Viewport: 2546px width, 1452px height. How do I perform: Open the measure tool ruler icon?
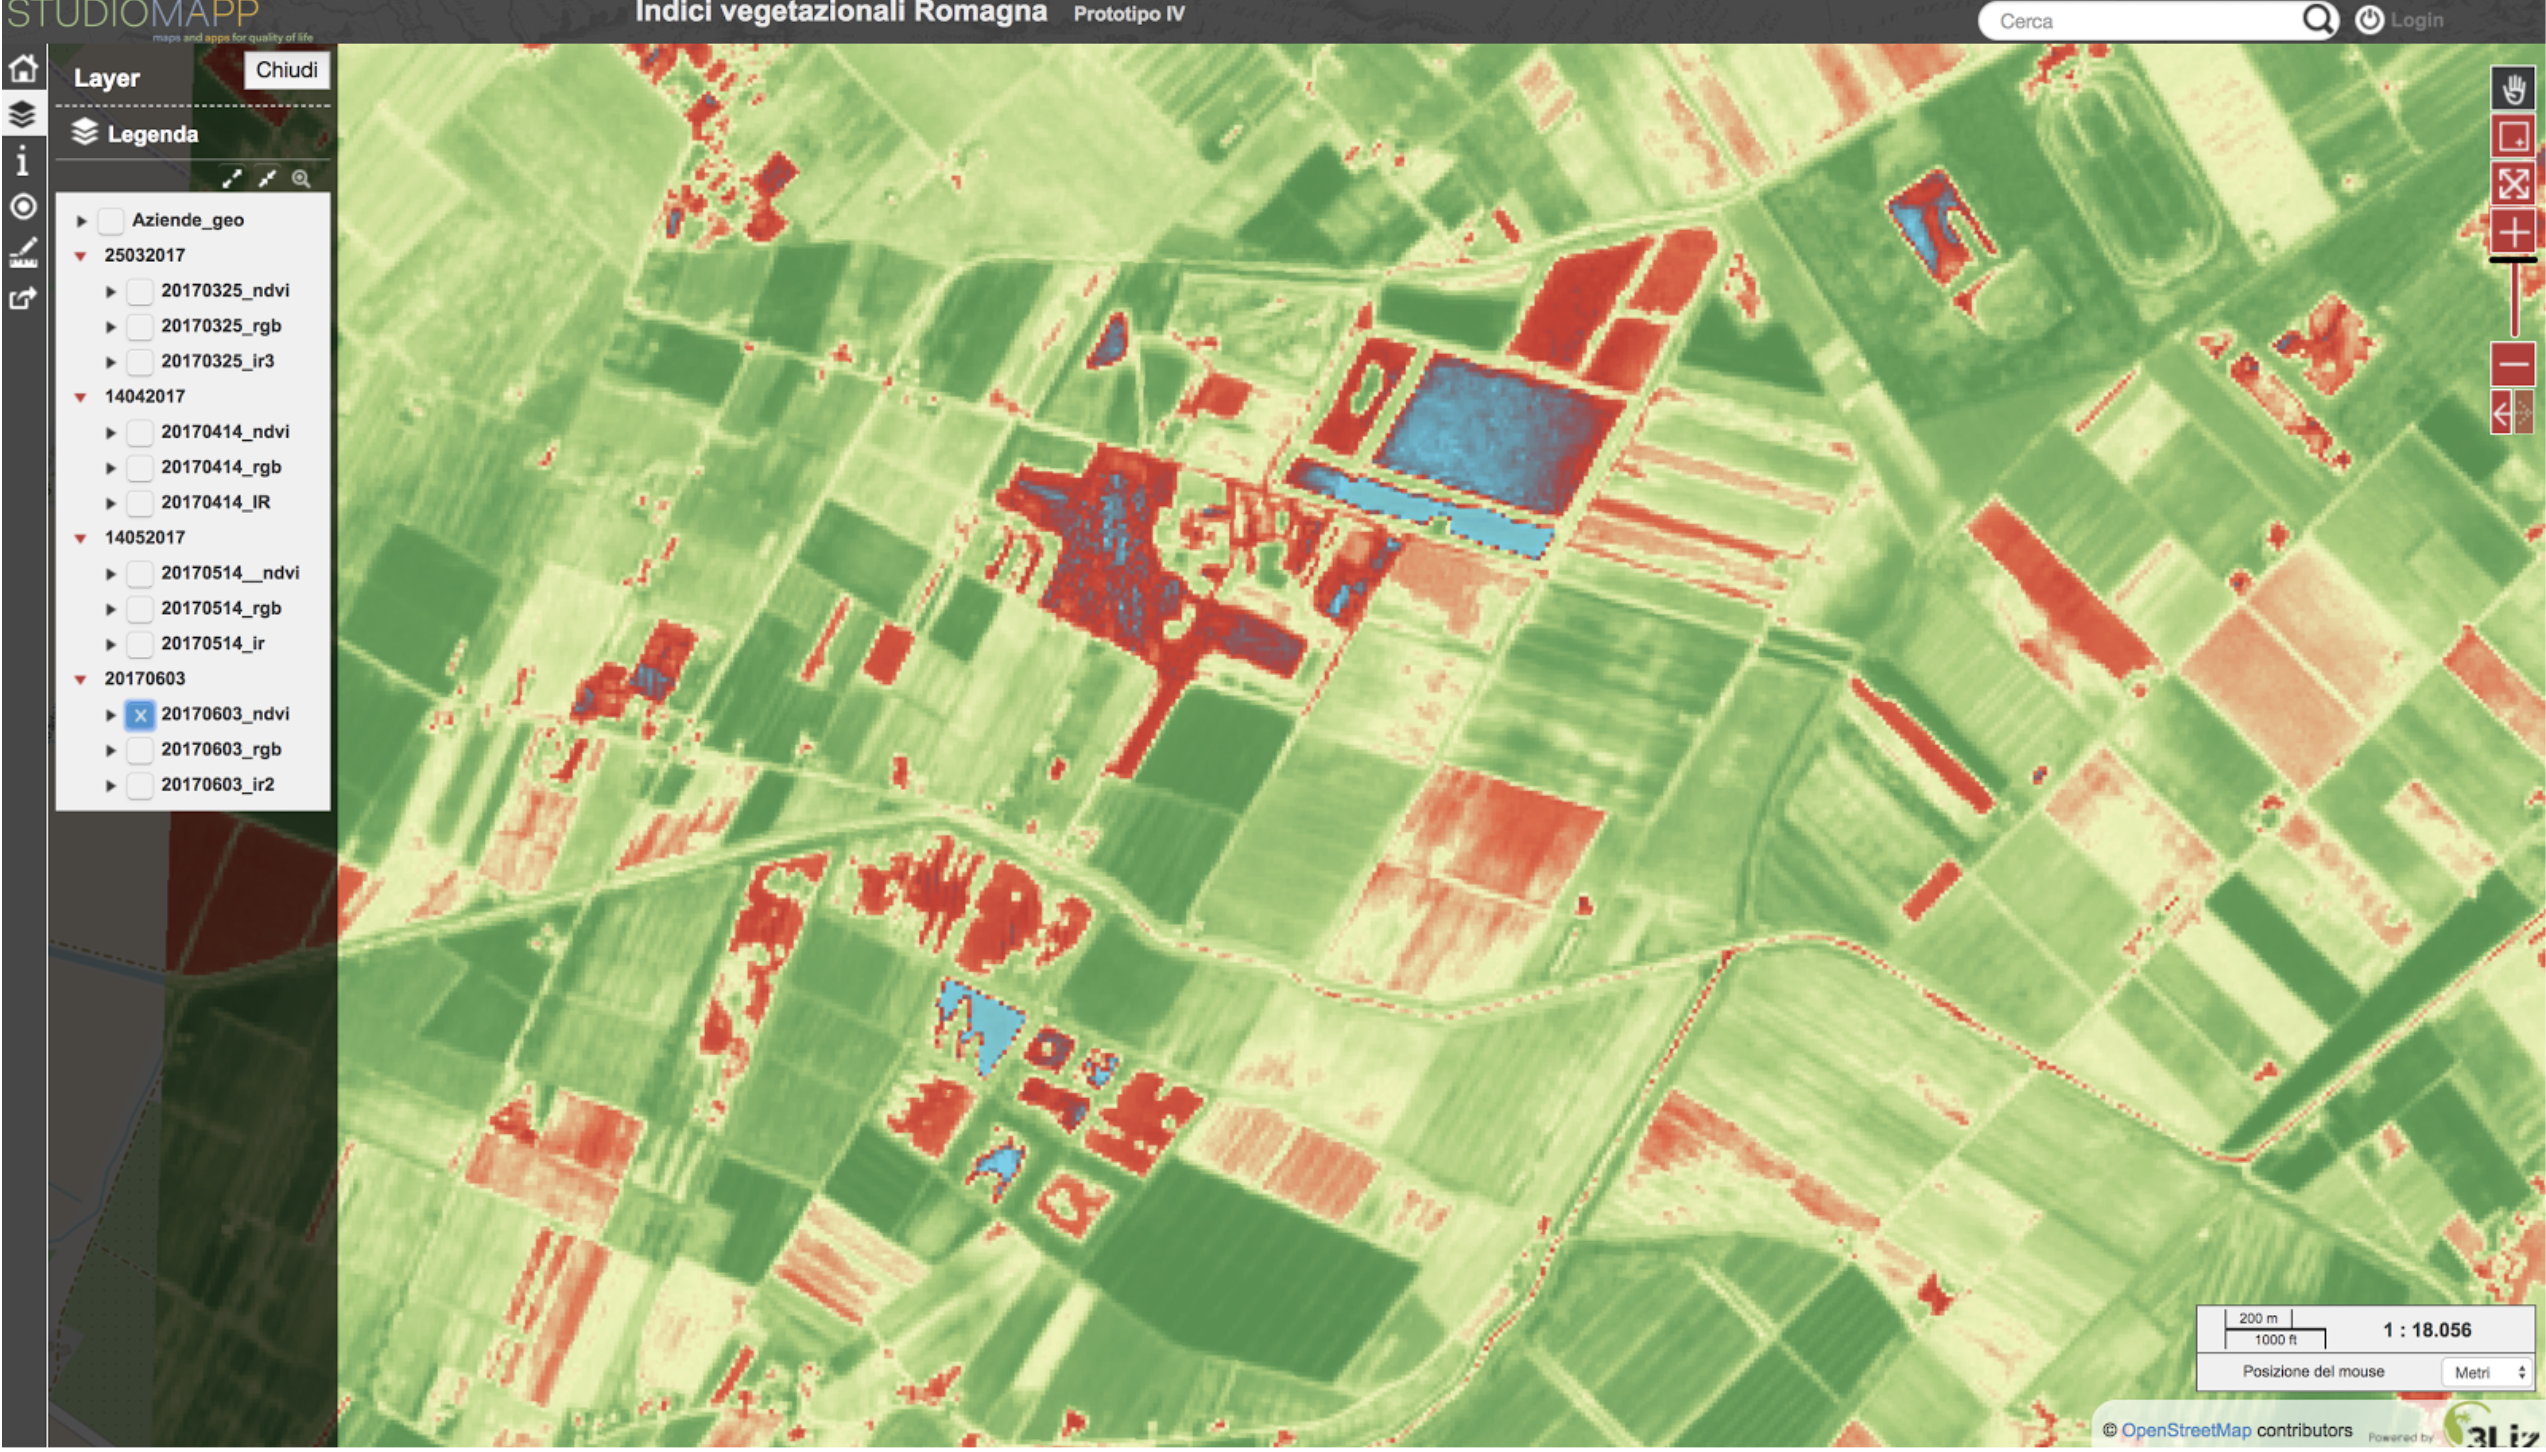click(x=23, y=253)
